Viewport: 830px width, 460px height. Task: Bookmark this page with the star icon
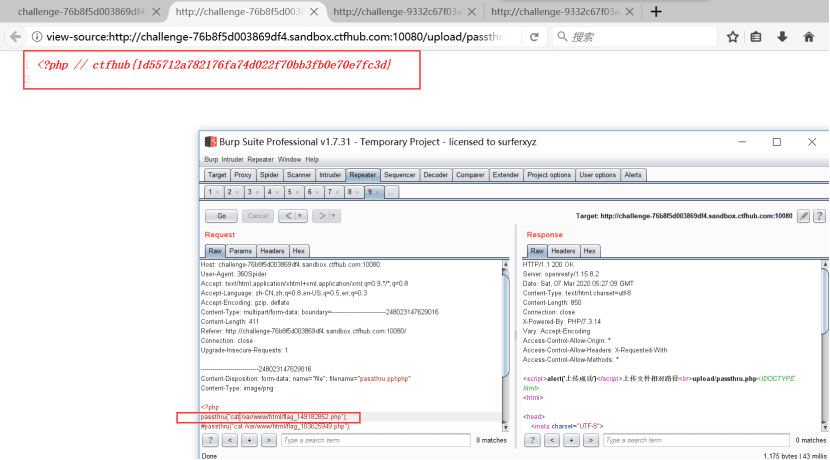click(x=732, y=37)
